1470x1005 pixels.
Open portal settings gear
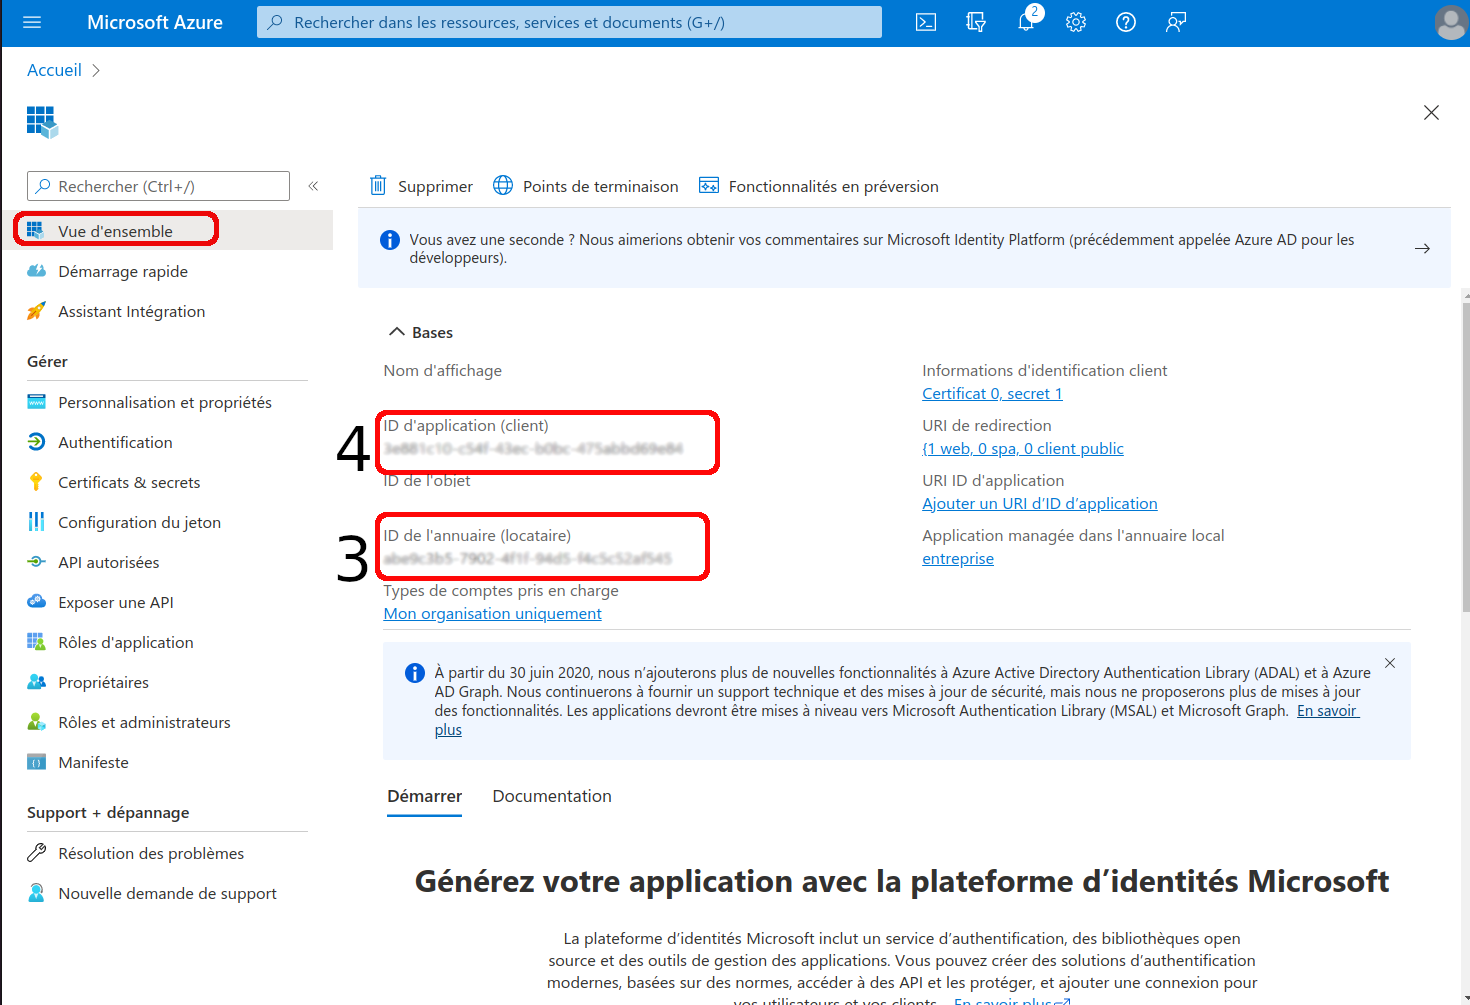click(x=1076, y=22)
